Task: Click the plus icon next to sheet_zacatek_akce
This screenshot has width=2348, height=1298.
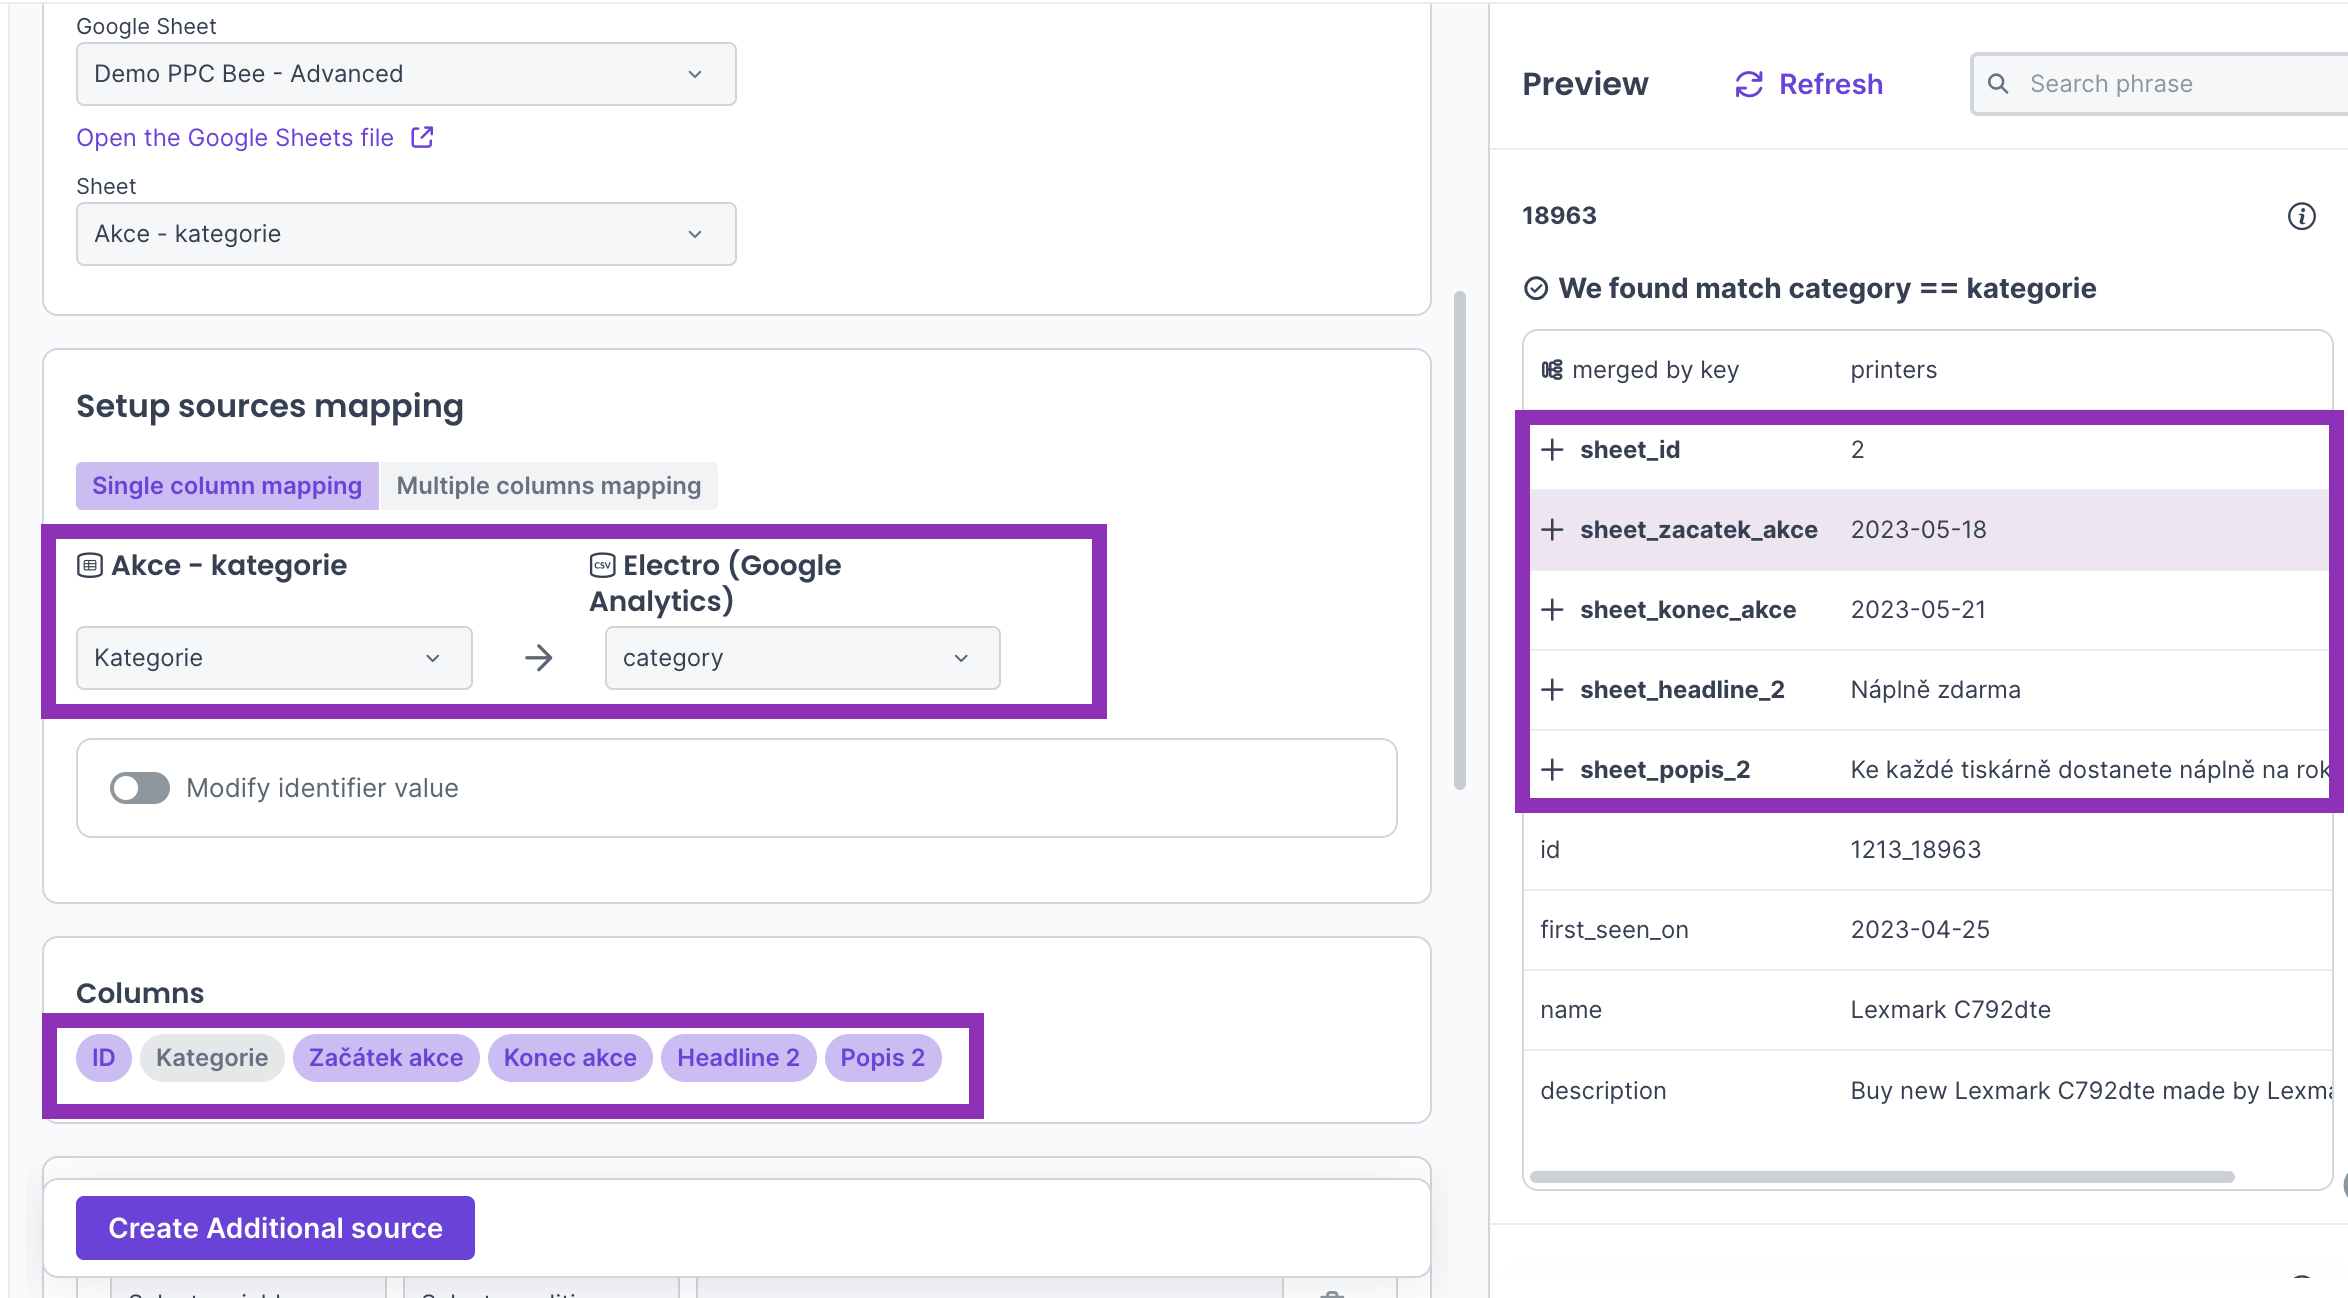Action: click(x=1552, y=530)
